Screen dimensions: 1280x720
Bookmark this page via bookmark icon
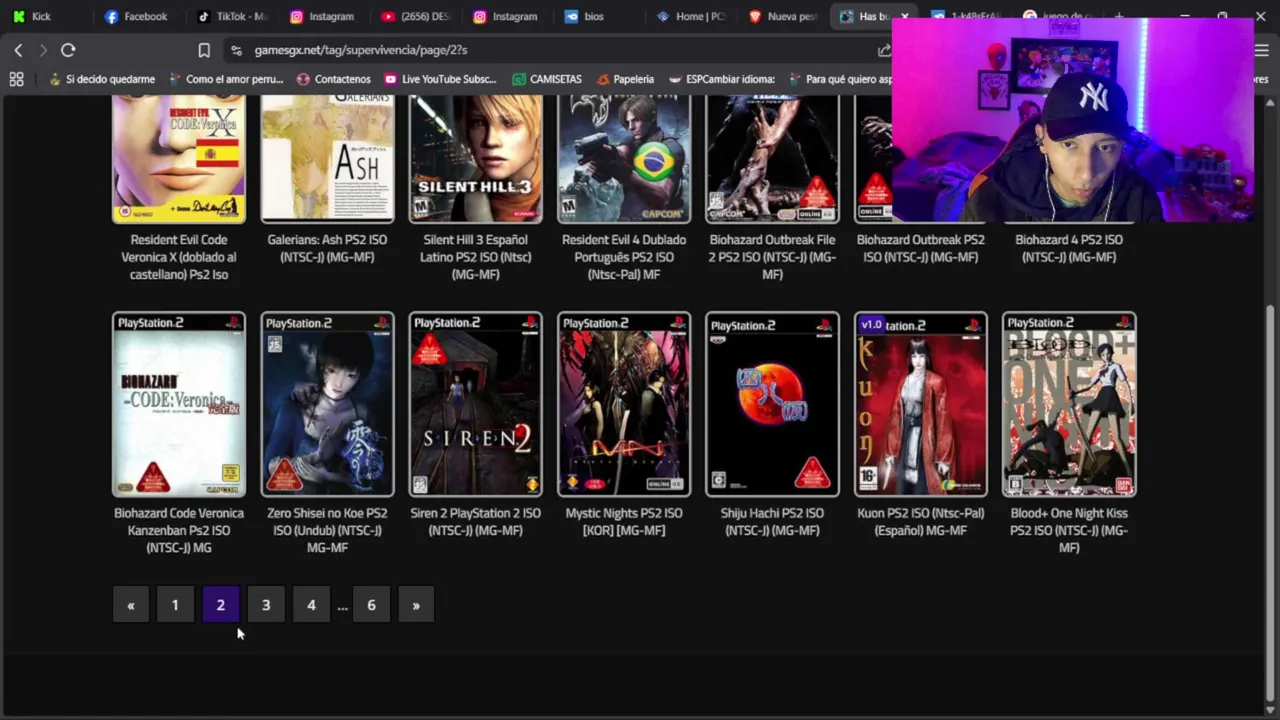pos(204,50)
